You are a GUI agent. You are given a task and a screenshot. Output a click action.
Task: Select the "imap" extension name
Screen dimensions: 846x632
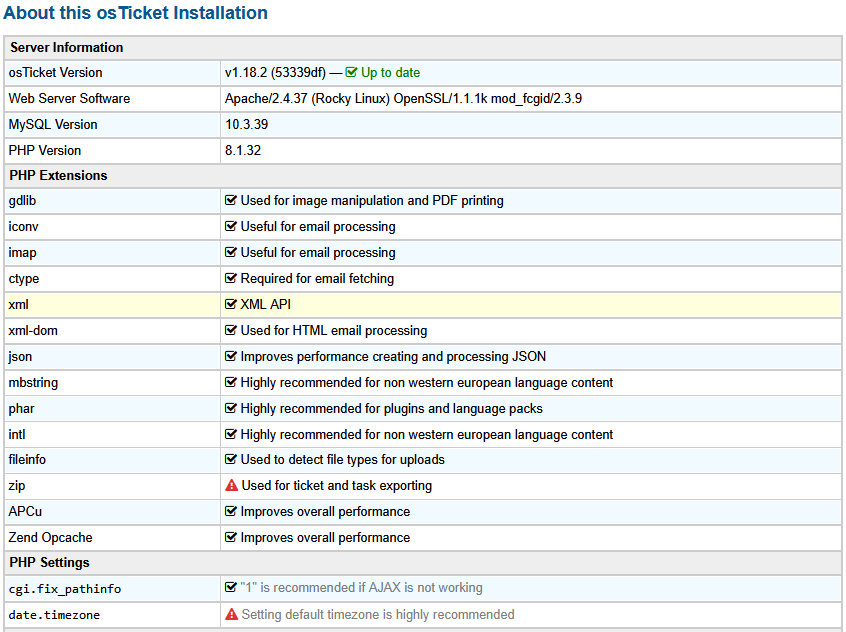coord(22,253)
